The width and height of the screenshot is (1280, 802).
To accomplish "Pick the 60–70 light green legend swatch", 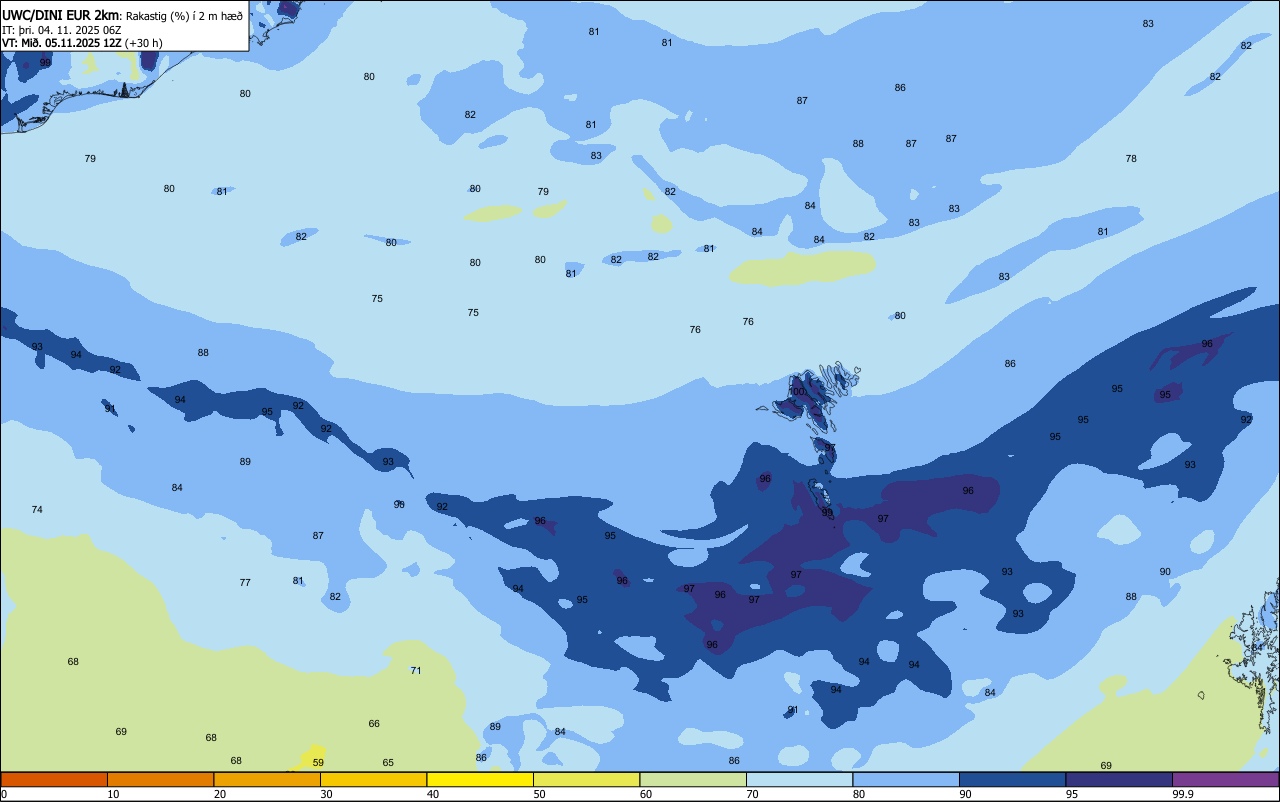I will point(693,779).
